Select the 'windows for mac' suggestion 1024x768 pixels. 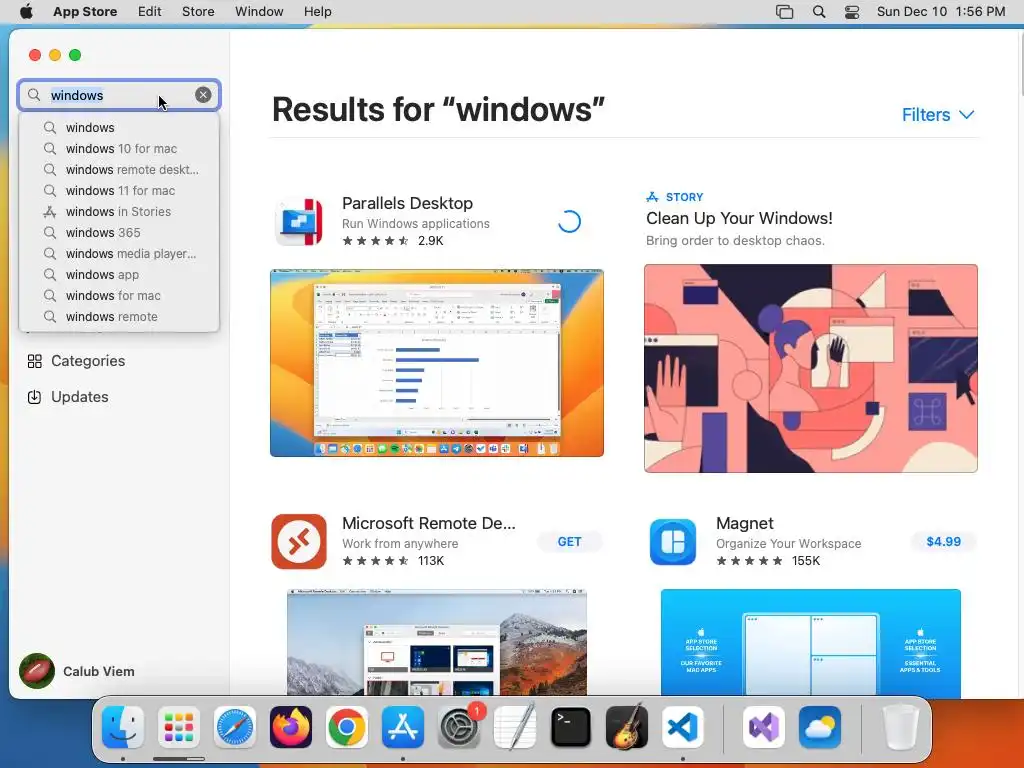pyautogui.click(x=120, y=295)
